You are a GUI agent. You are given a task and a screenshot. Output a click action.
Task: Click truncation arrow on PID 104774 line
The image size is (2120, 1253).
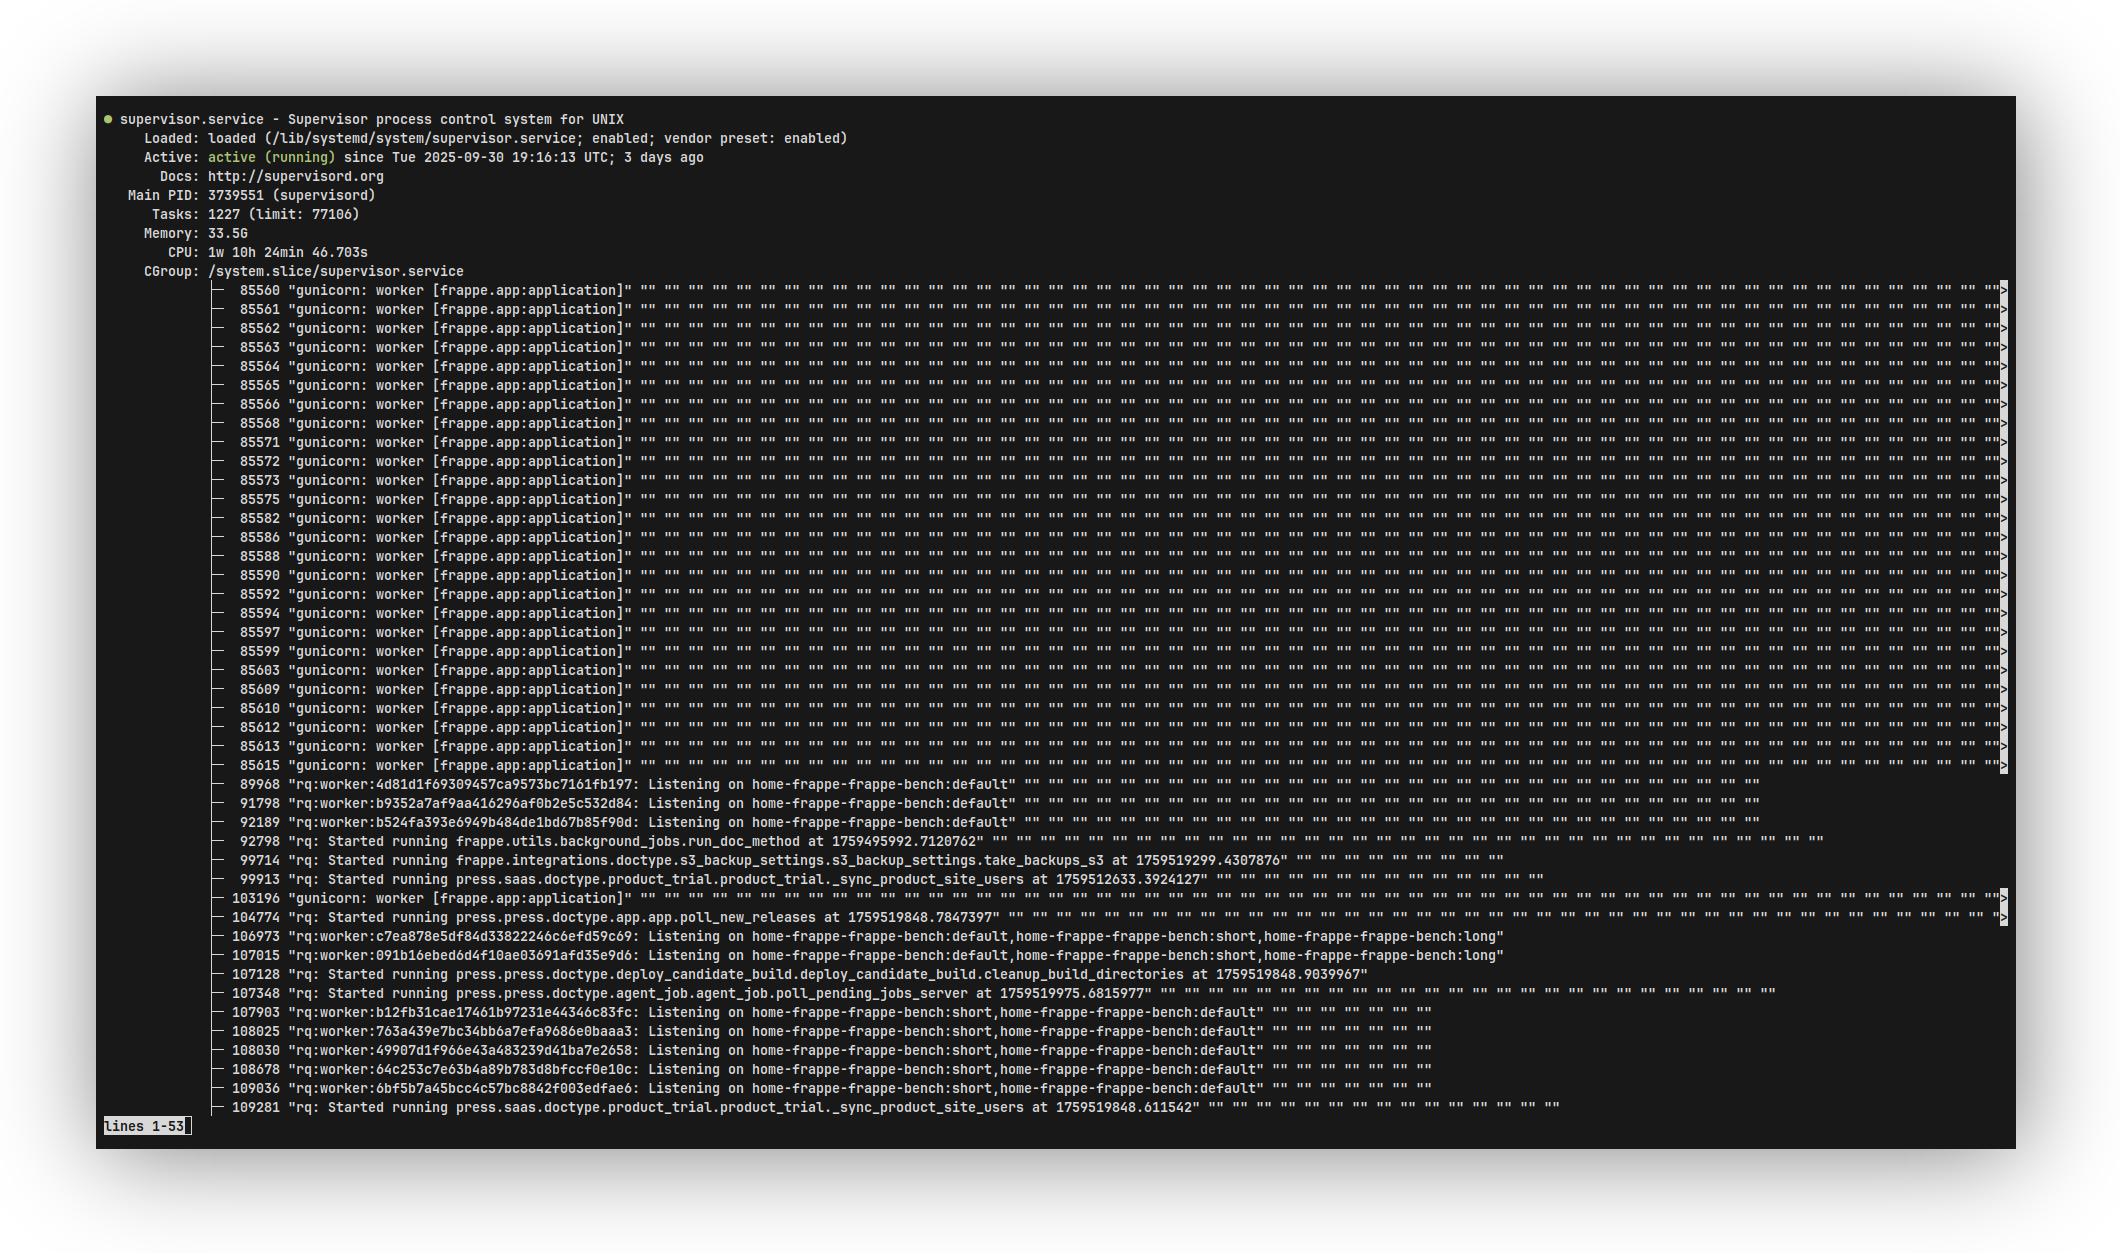click(2003, 917)
